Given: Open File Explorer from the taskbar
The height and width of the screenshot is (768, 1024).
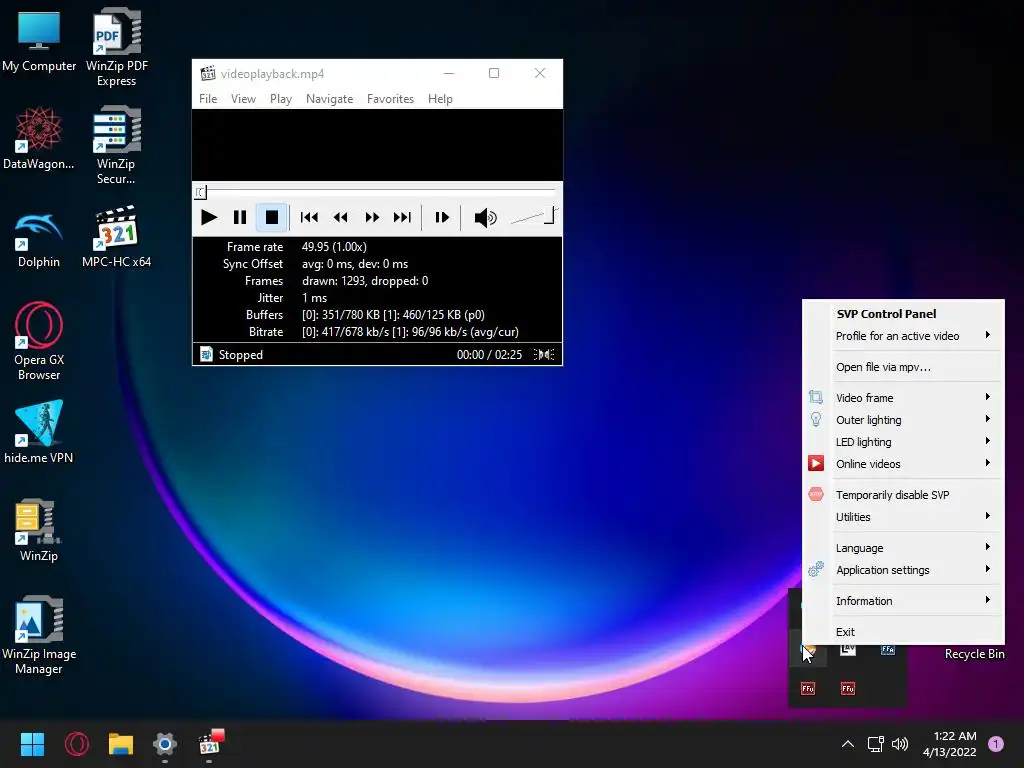Looking at the screenshot, I should [121, 744].
